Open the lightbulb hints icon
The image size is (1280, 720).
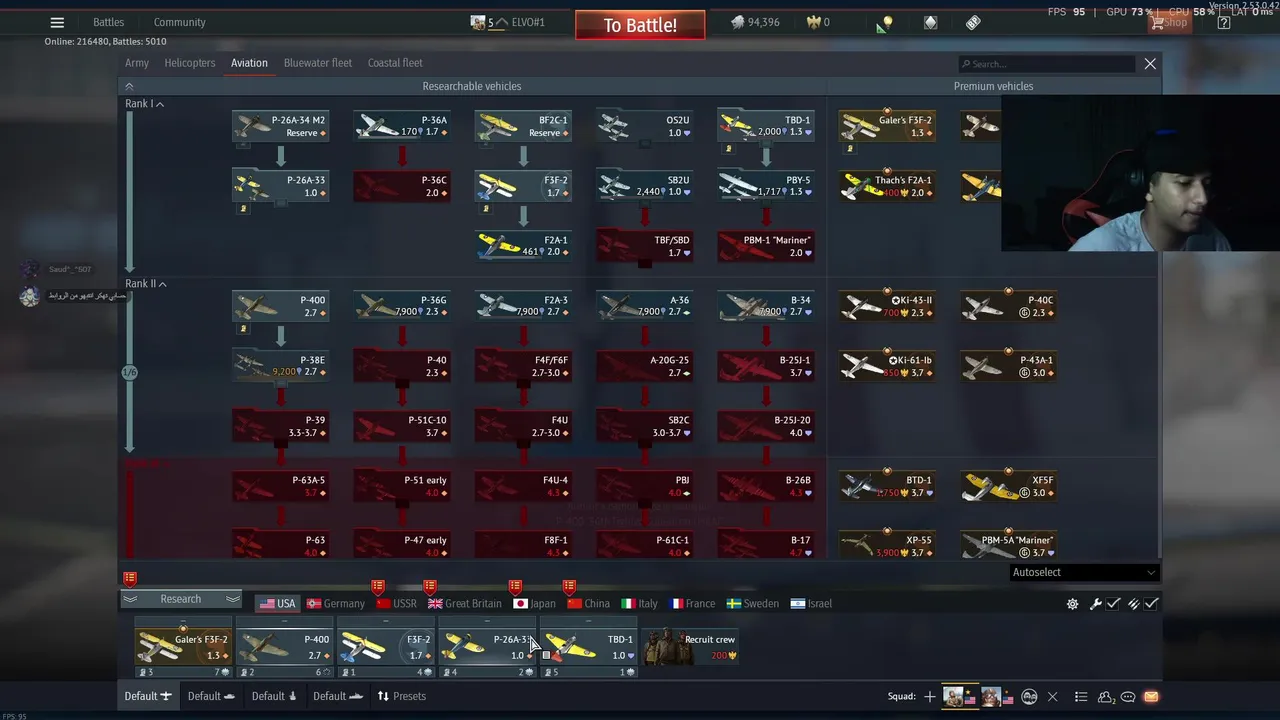coord(886,23)
